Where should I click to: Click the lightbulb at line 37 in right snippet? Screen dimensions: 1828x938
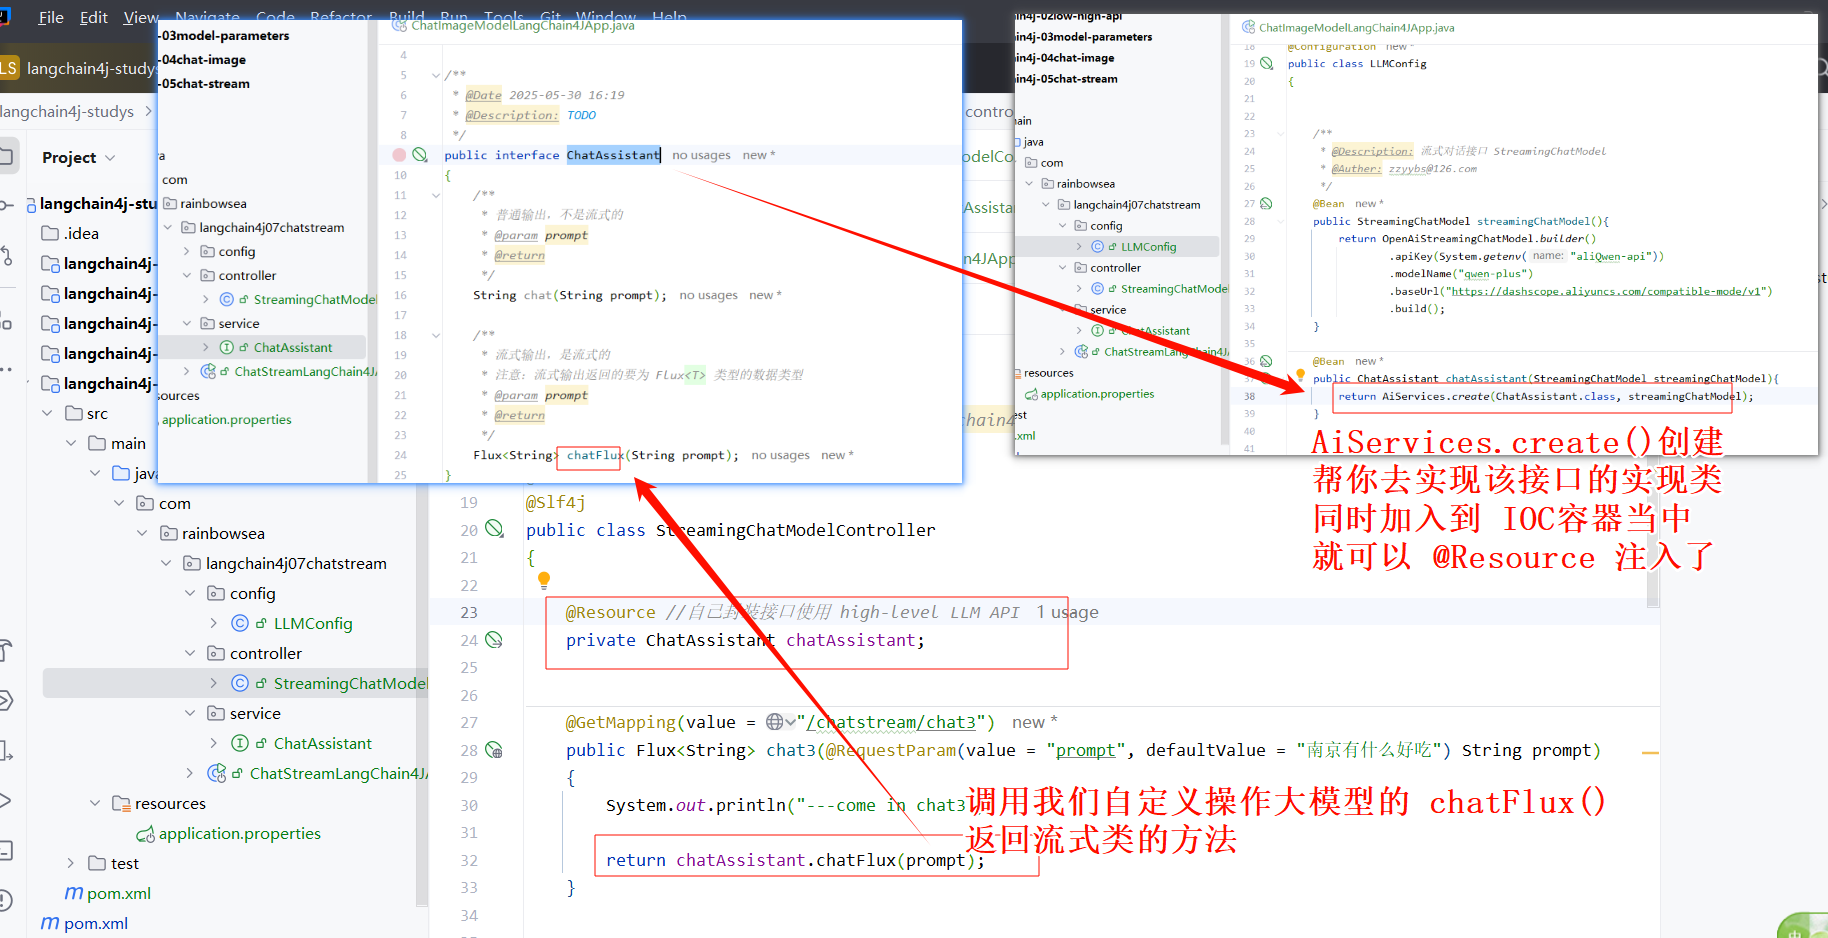(1301, 375)
